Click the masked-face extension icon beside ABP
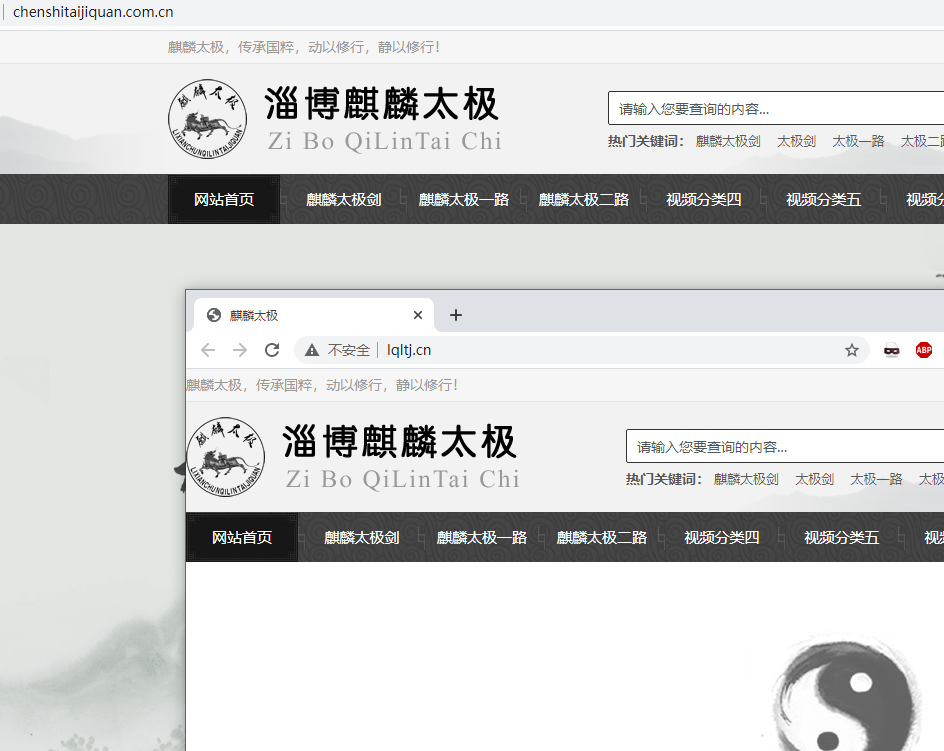 click(x=891, y=350)
